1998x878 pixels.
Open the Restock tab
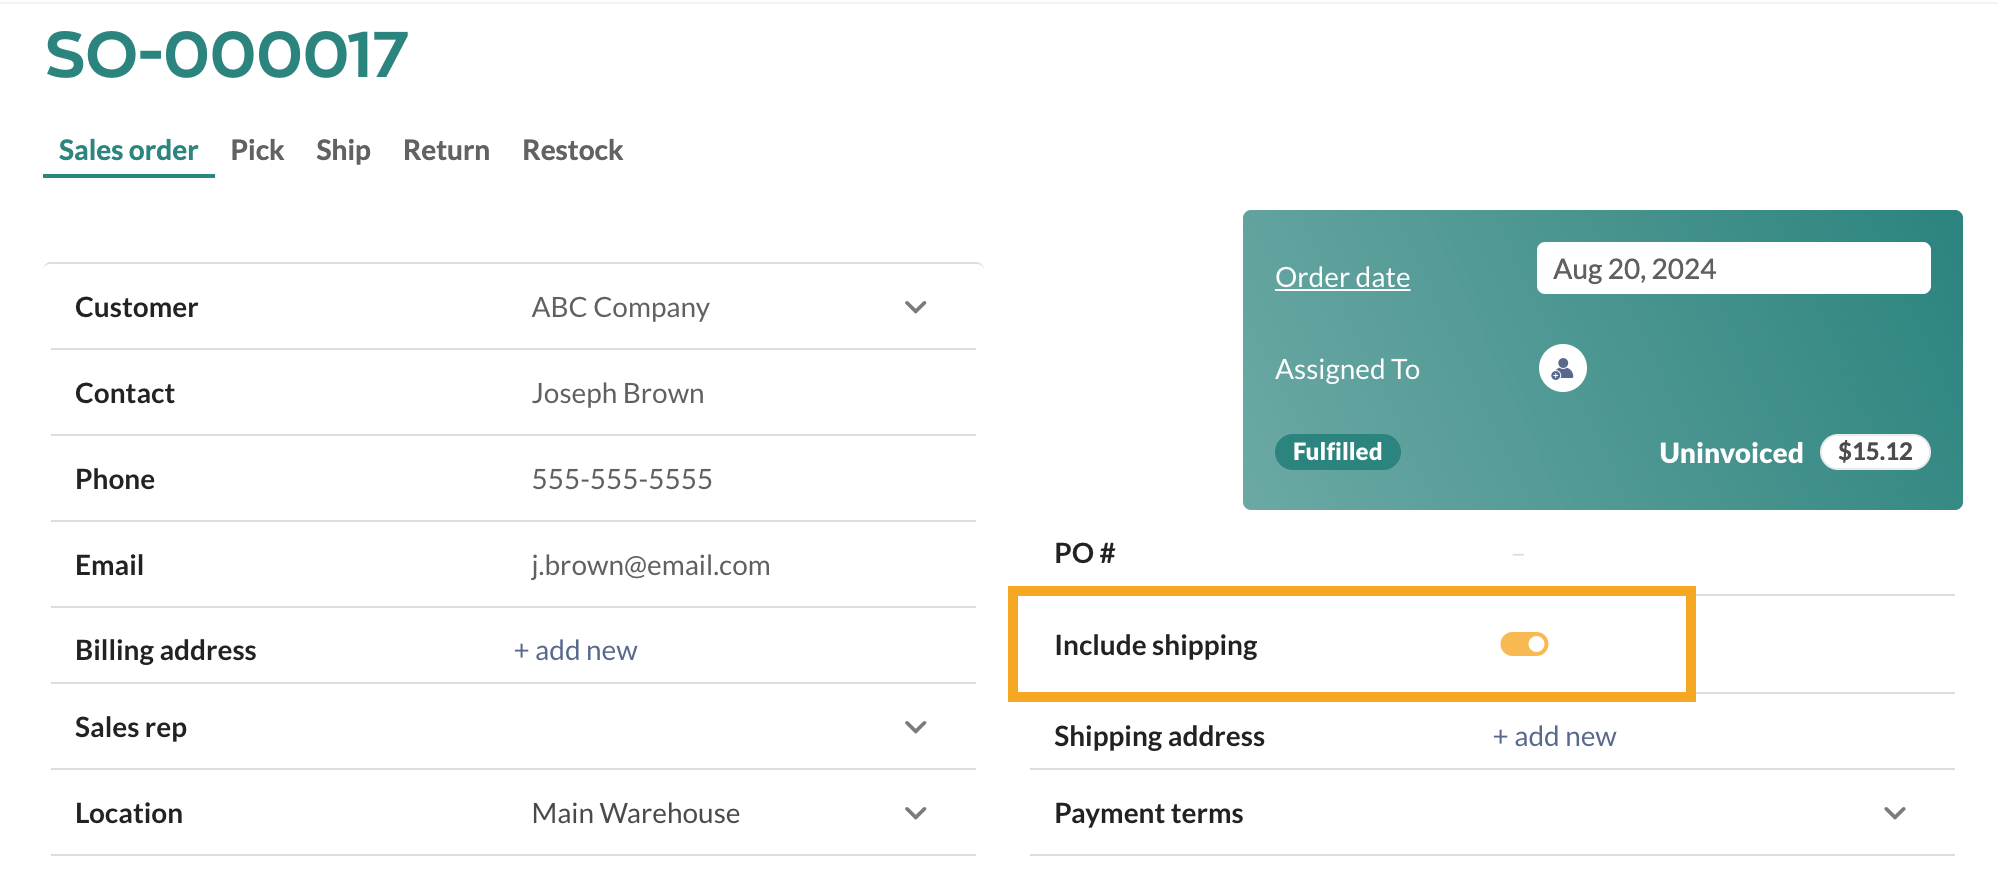point(572,150)
